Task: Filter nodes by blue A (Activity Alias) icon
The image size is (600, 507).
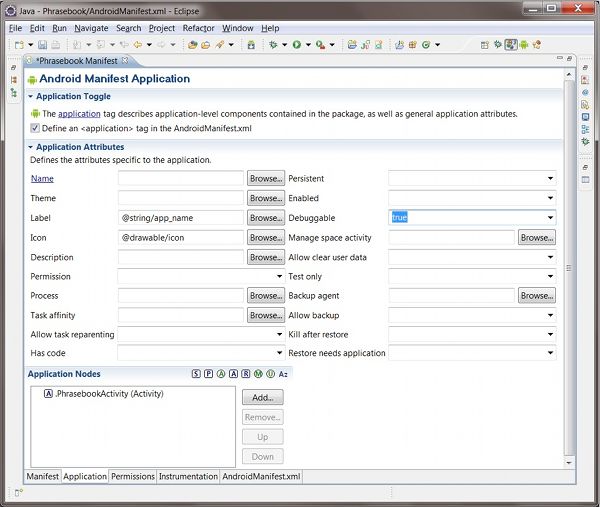Action: (233, 374)
